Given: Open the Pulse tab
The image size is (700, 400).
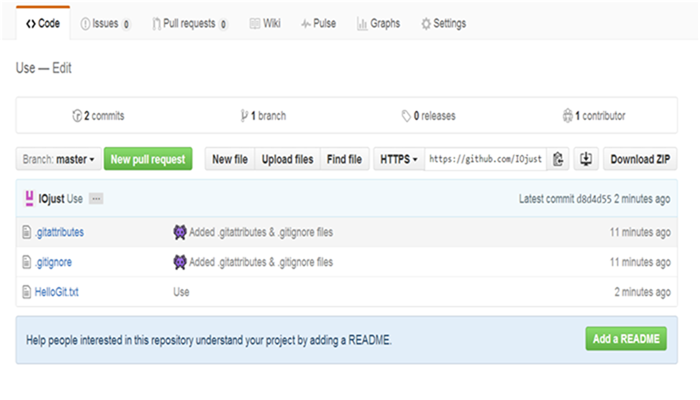Looking at the screenshot, I should tap(319, 24).
